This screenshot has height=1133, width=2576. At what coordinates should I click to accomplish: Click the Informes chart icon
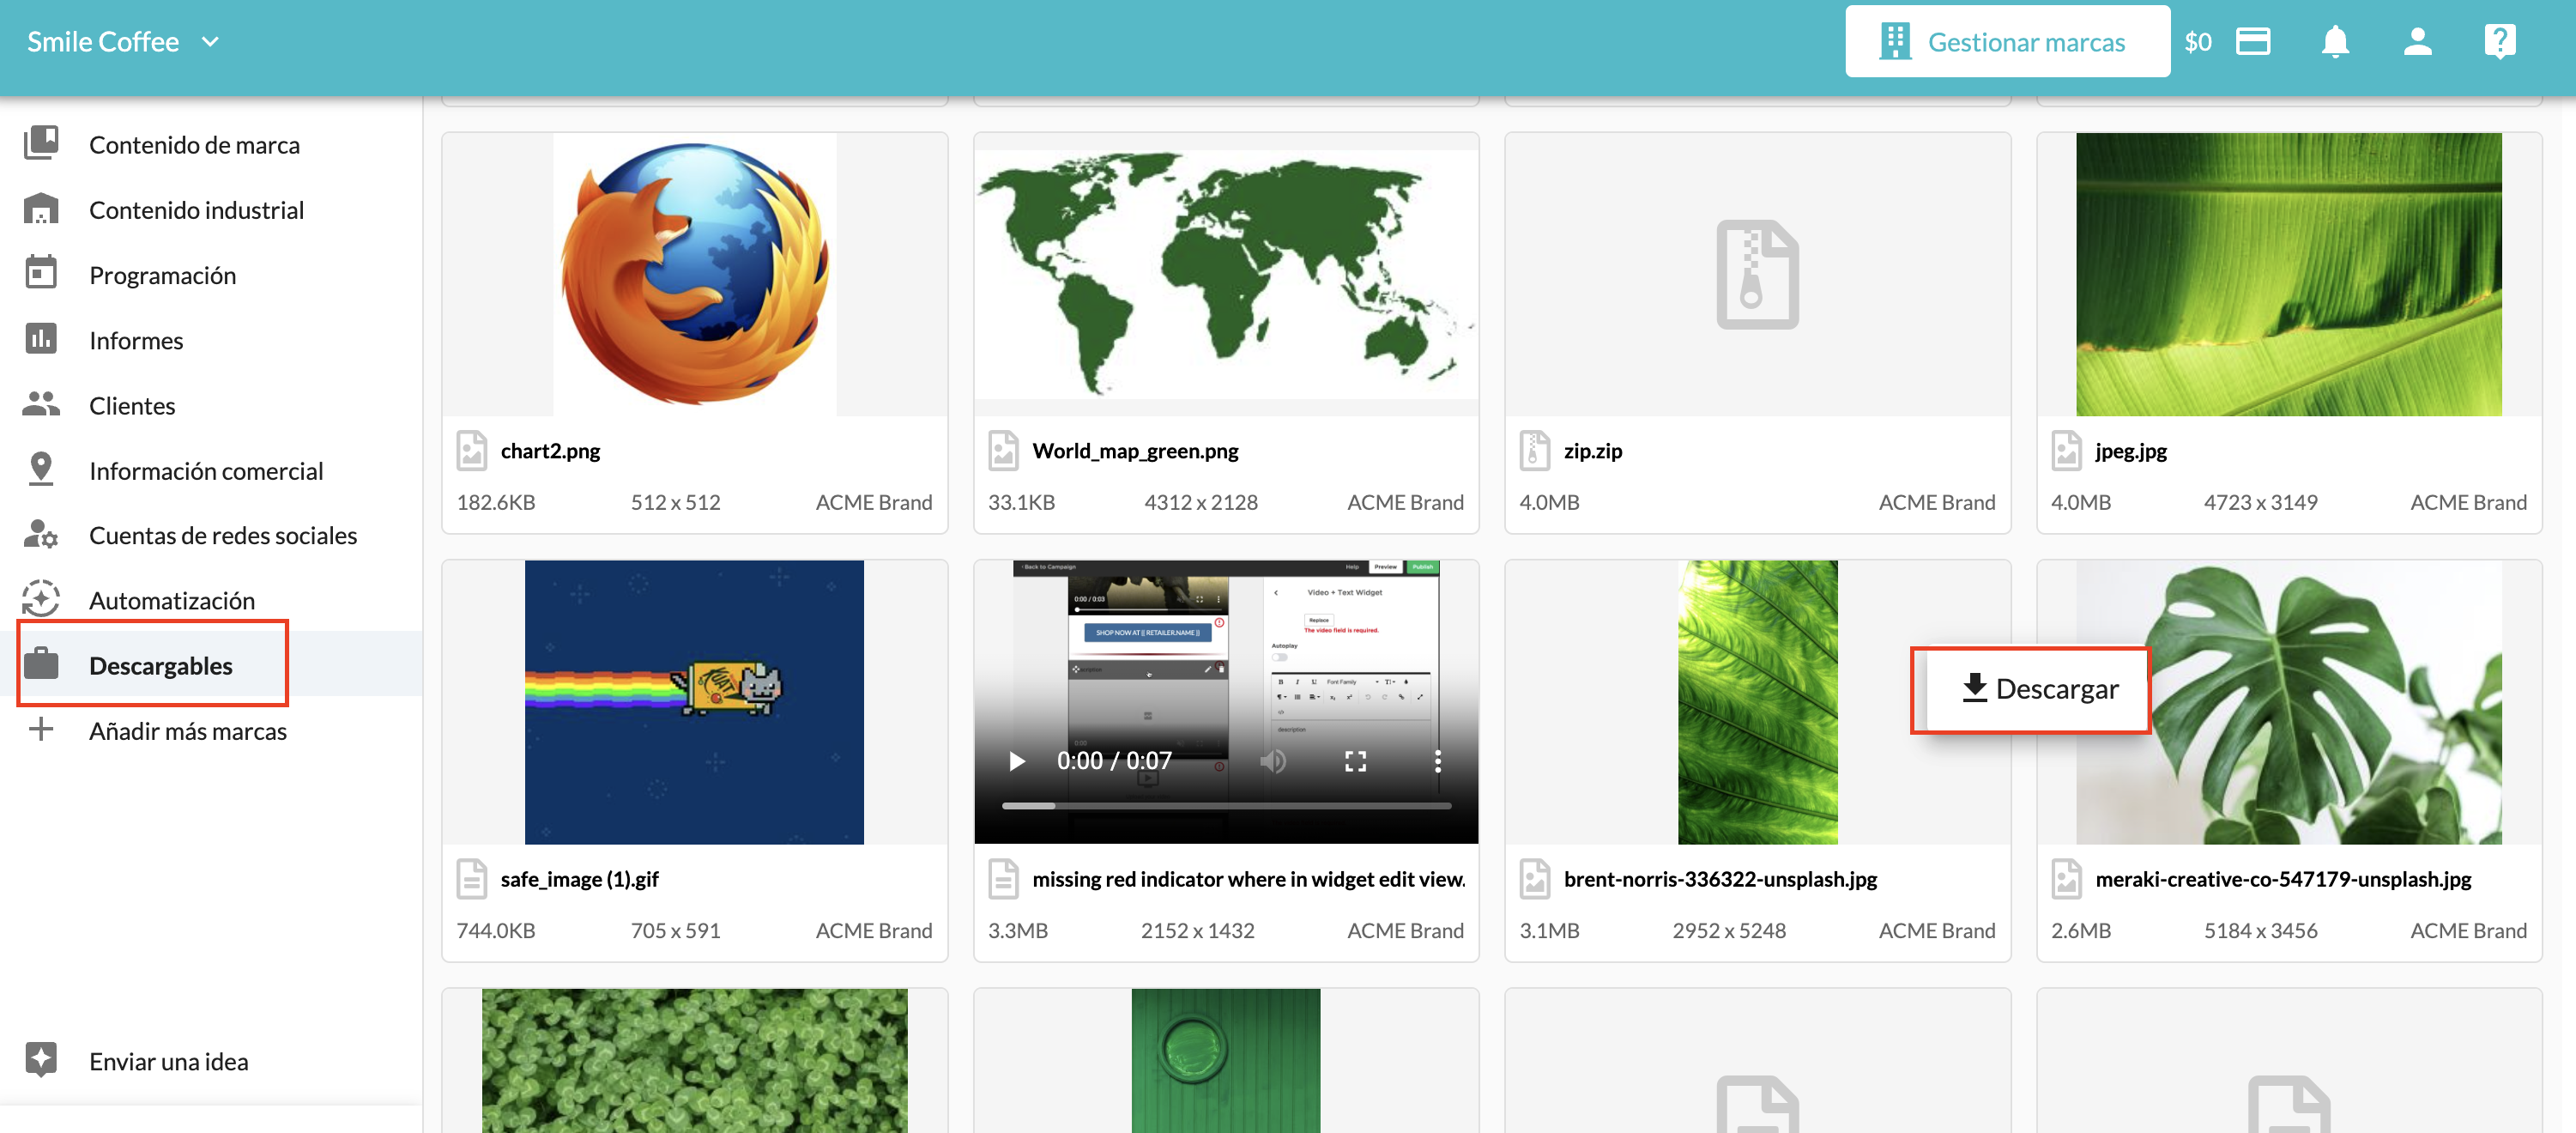(41, 338)
